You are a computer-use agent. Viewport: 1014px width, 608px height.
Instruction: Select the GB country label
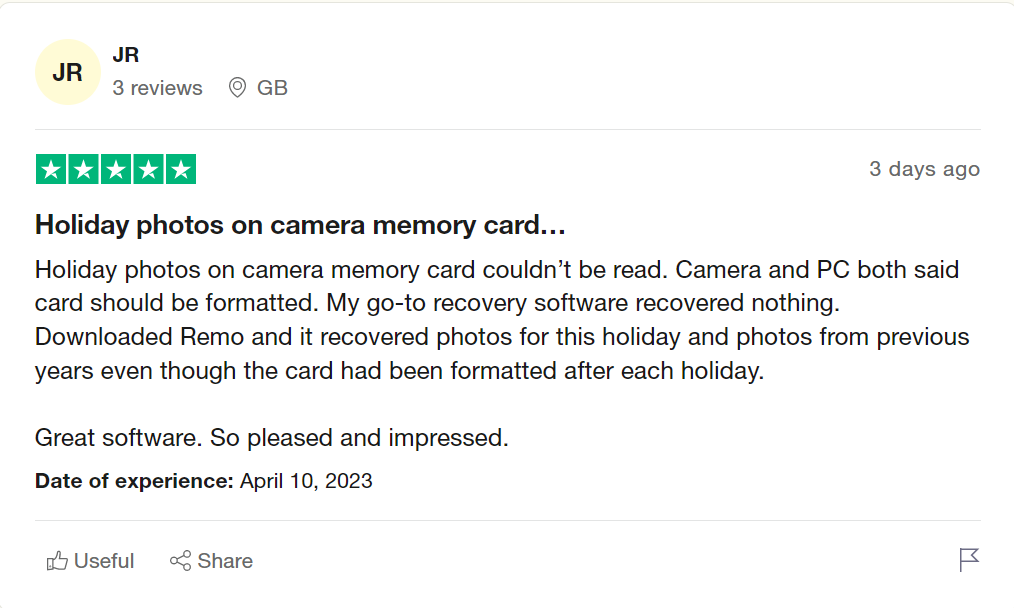coord(272,88)
